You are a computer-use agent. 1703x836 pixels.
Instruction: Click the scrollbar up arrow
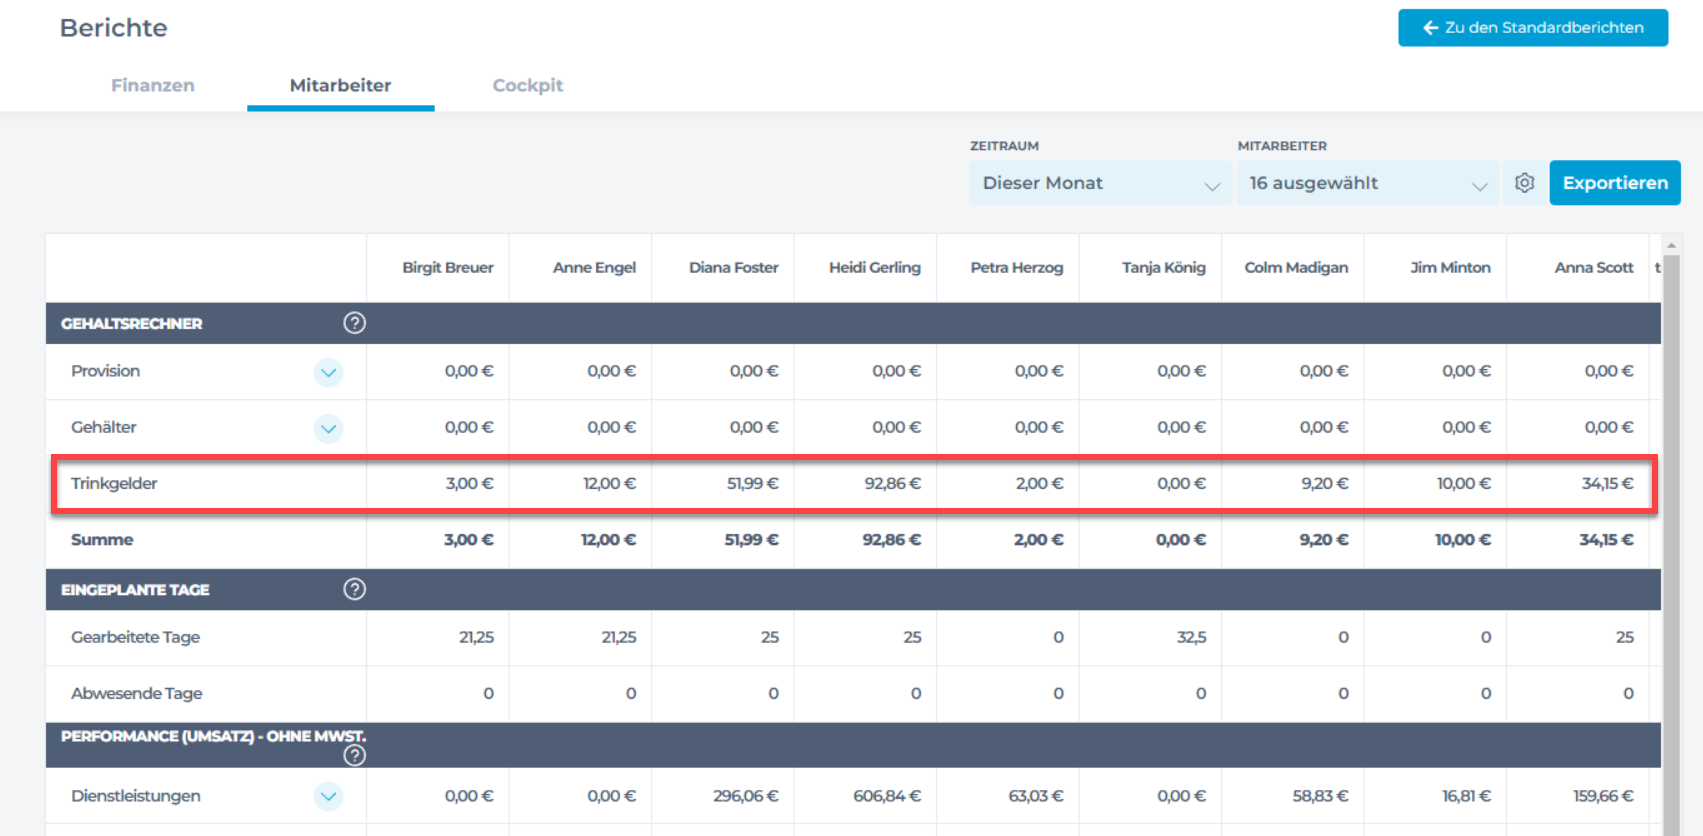click(1671, 245)
